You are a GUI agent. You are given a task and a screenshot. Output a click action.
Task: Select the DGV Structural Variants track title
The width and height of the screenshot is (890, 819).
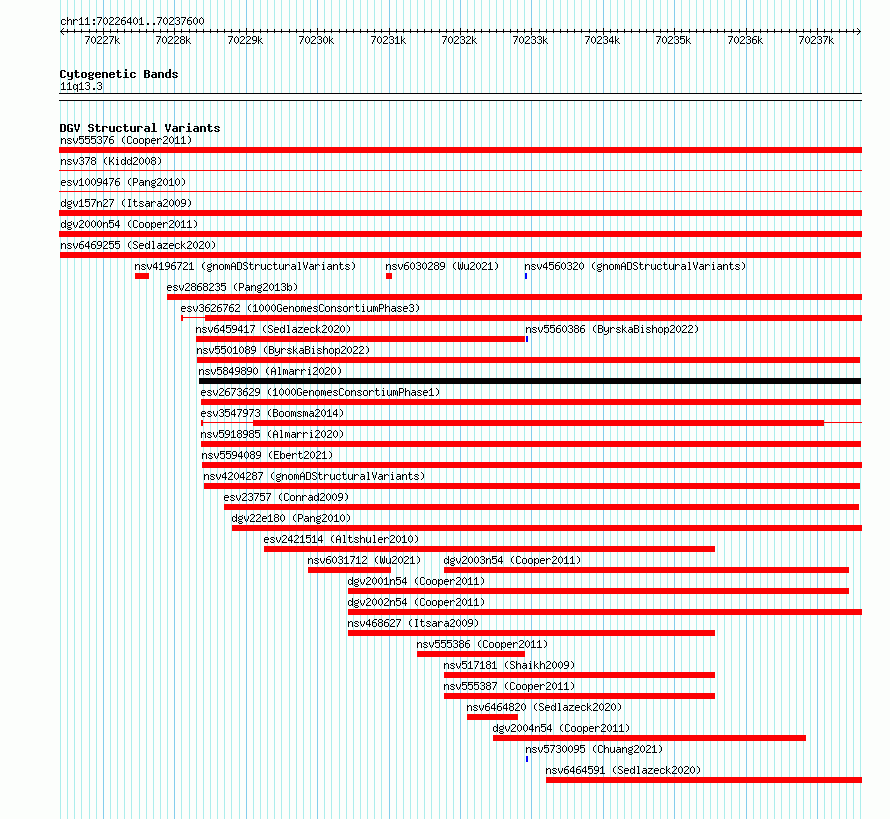pyautogui.click(x=140, y=128)
